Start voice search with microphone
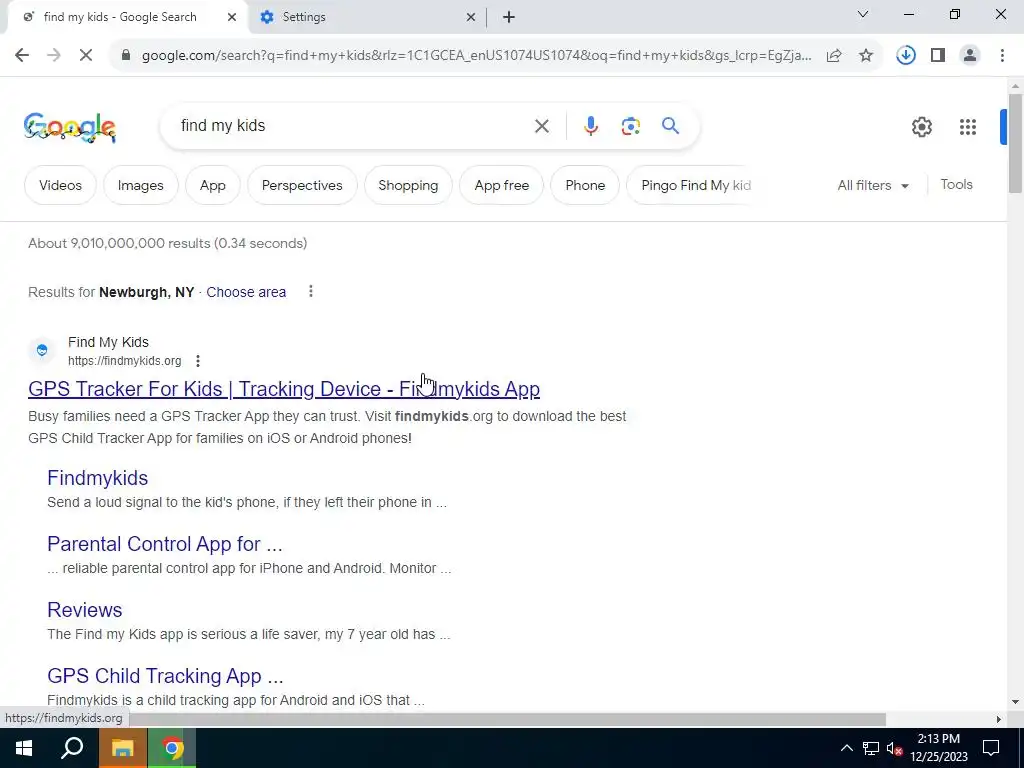Image resolution: width=1024 pixels, height=768 pixels. [x=591, y=126]
